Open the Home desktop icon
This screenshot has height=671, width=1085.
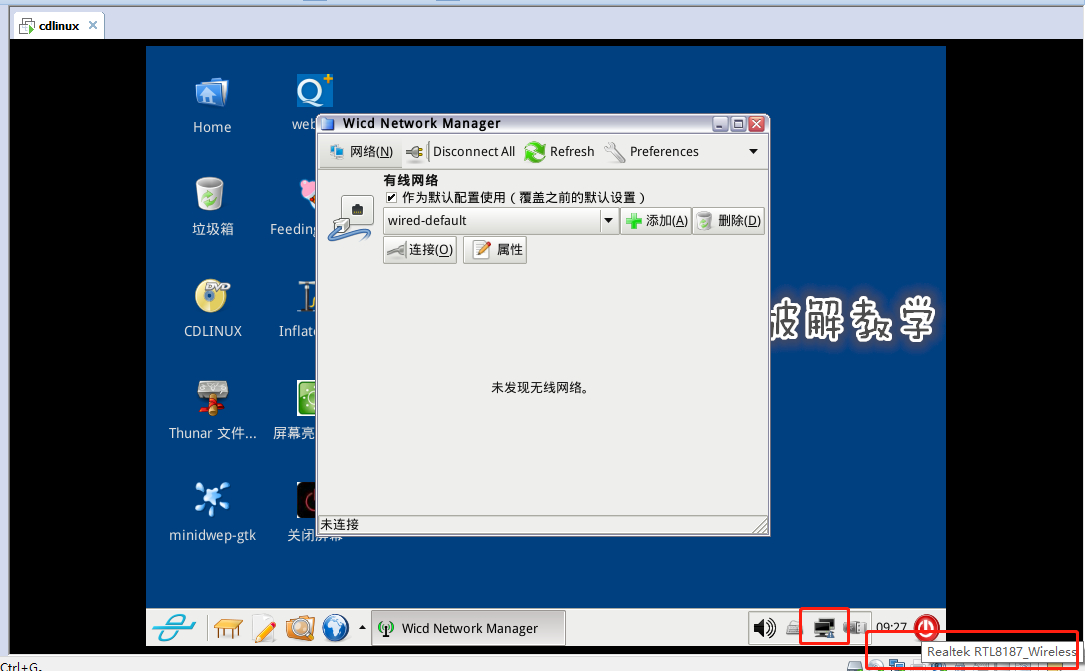212,105
